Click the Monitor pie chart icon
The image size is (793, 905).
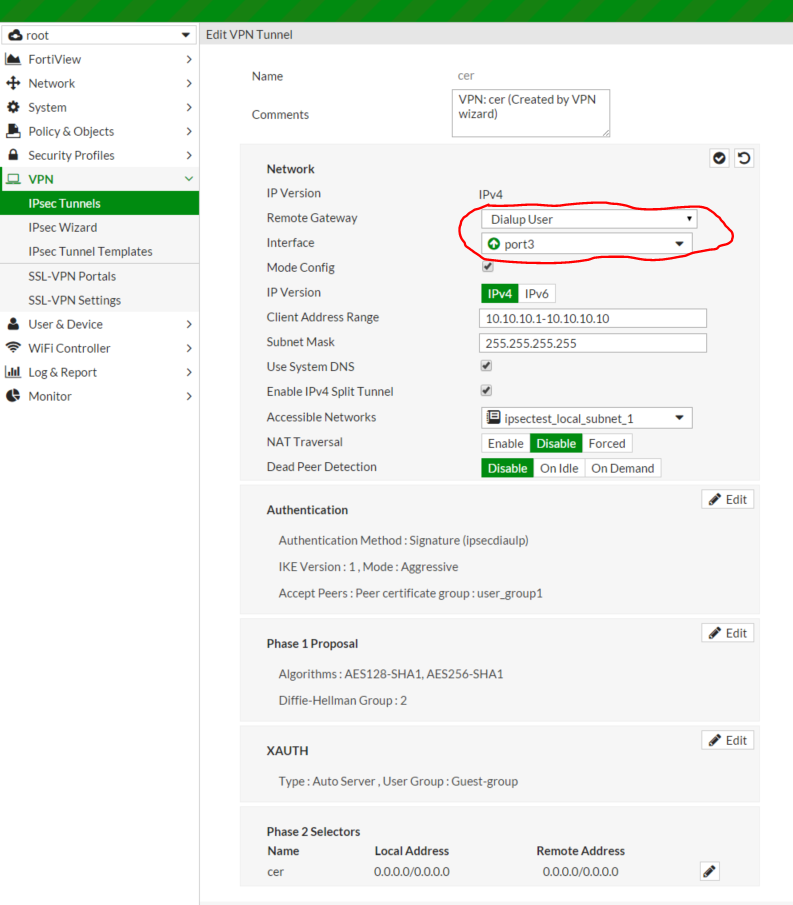tap(13, 396)
